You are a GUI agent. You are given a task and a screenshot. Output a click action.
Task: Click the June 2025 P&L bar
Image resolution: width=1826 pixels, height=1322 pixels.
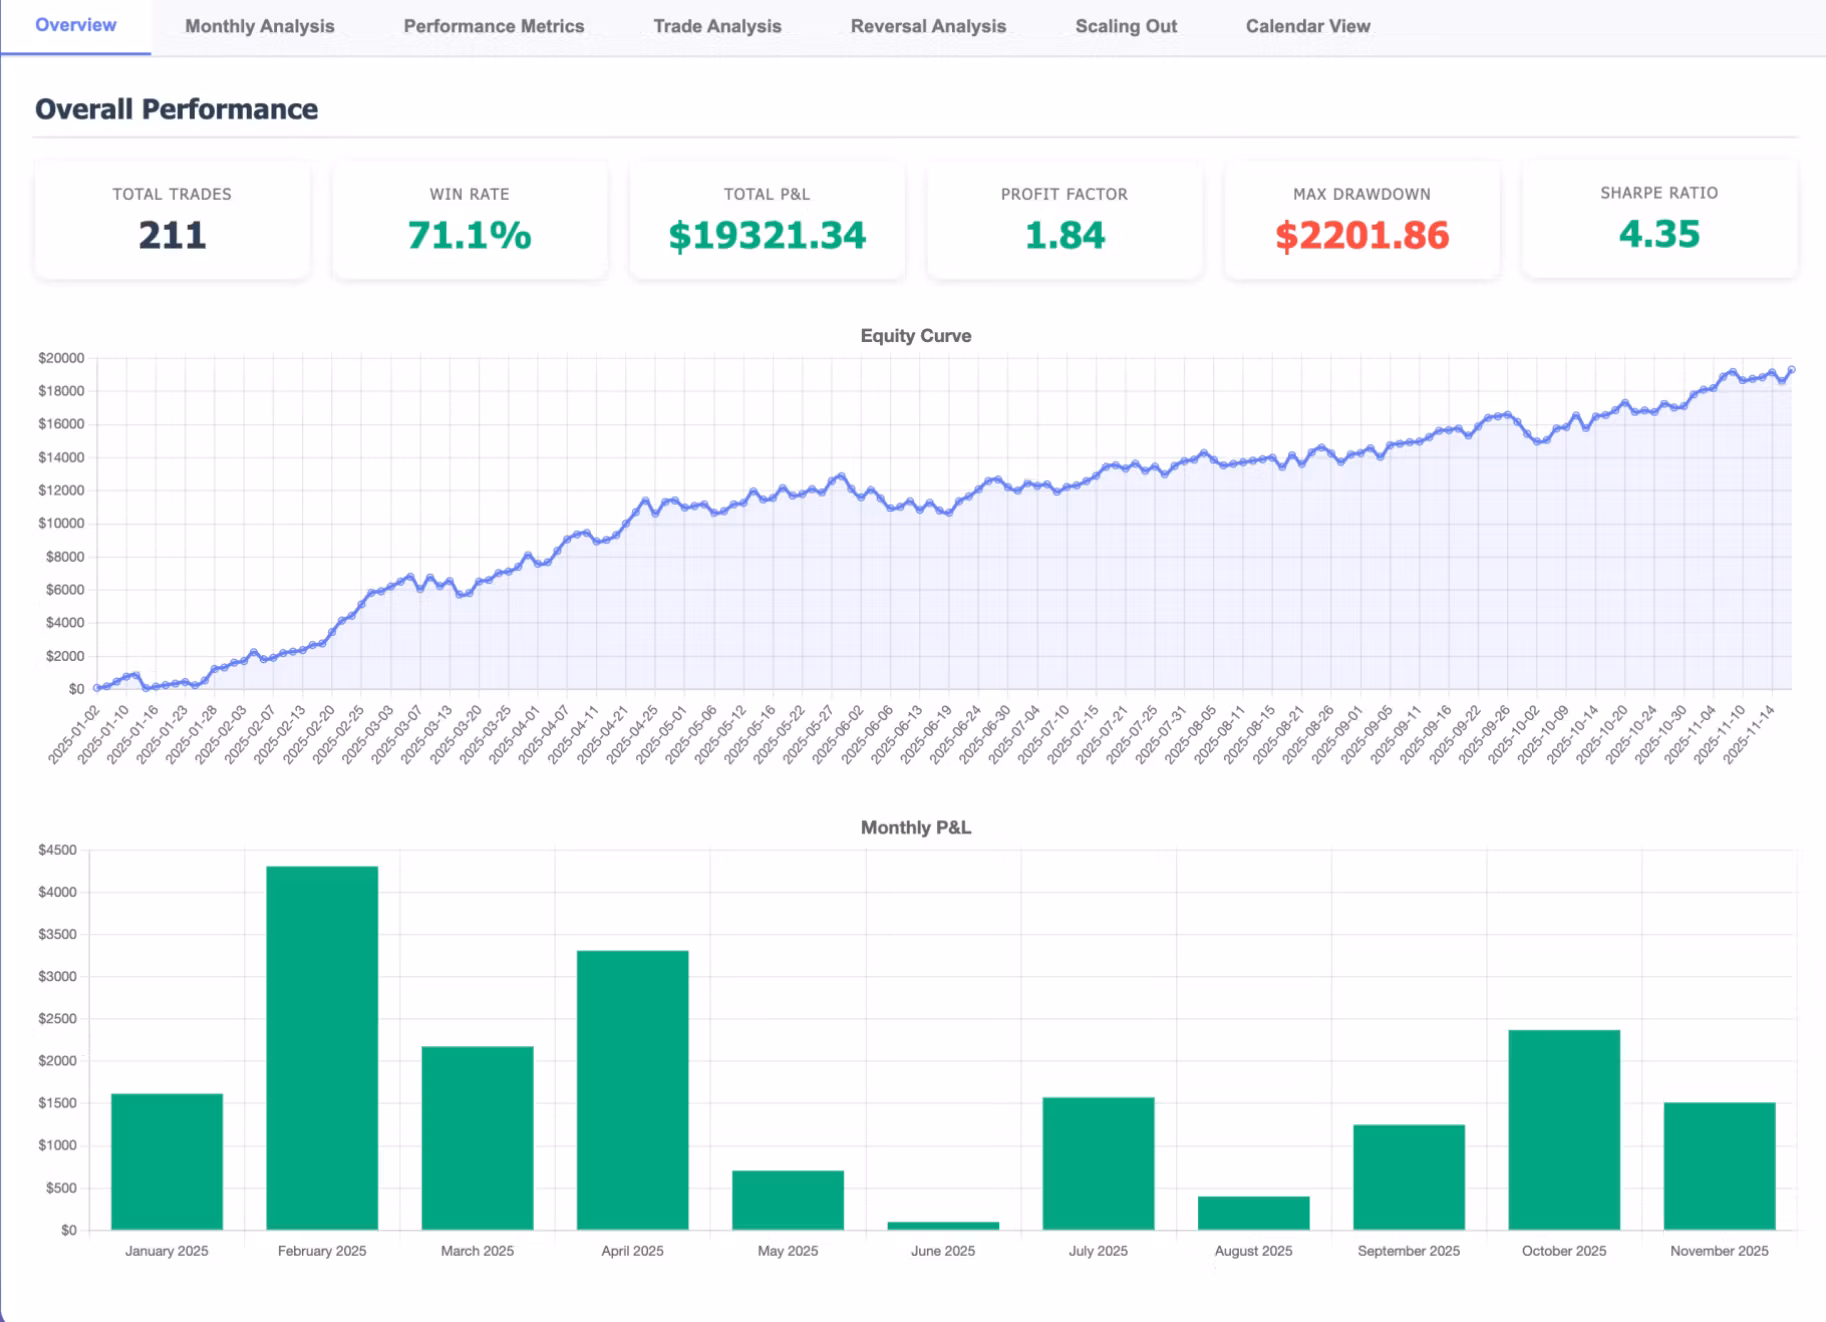point(943,1225)
